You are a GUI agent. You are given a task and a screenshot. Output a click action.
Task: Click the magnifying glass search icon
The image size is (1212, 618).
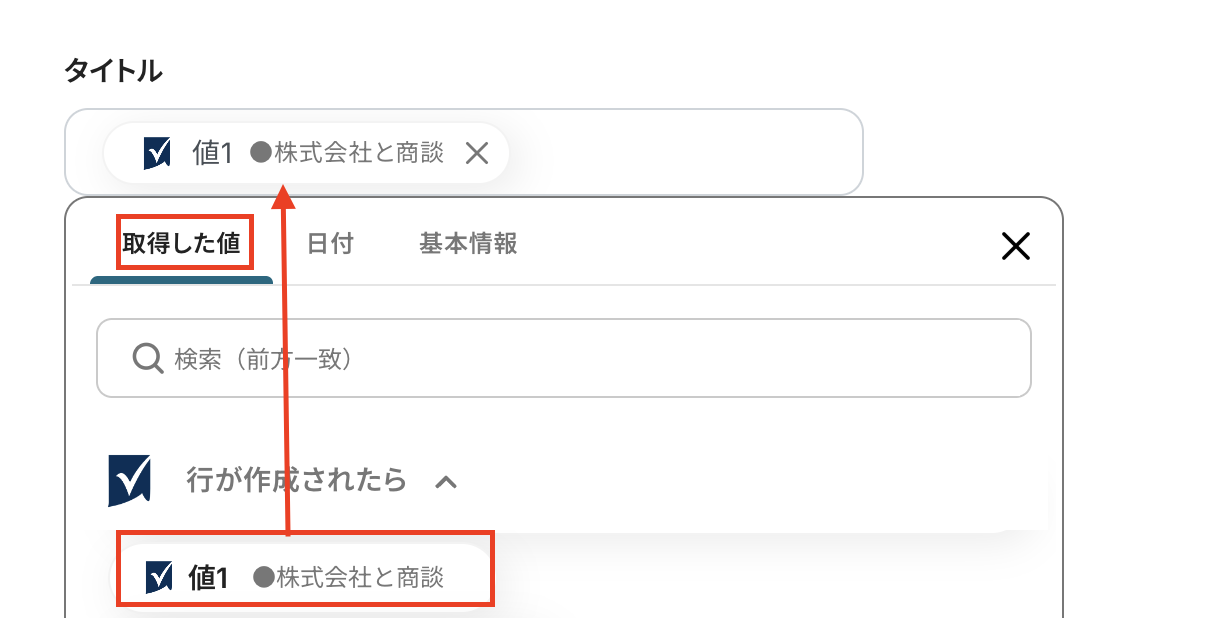pyautogui.click(x=148, y=358)
